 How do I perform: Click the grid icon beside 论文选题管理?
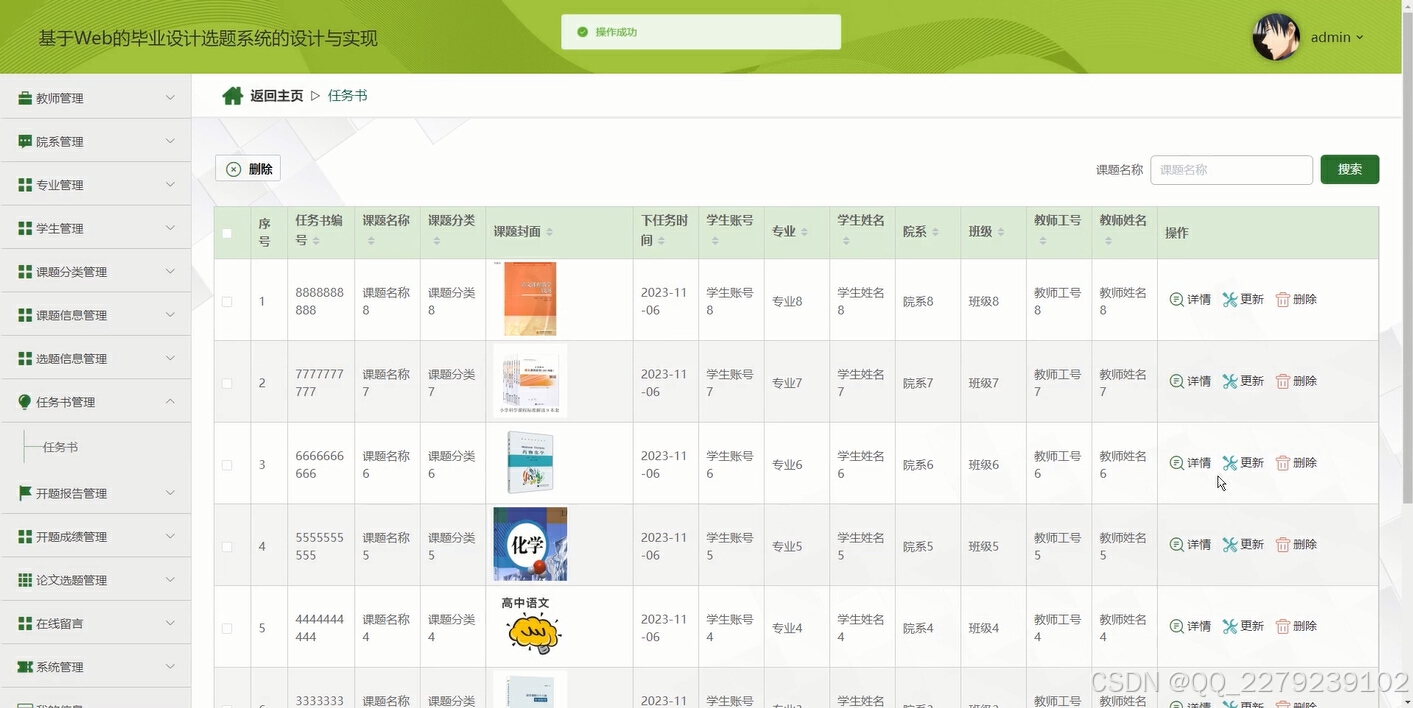tap(23, 579)
